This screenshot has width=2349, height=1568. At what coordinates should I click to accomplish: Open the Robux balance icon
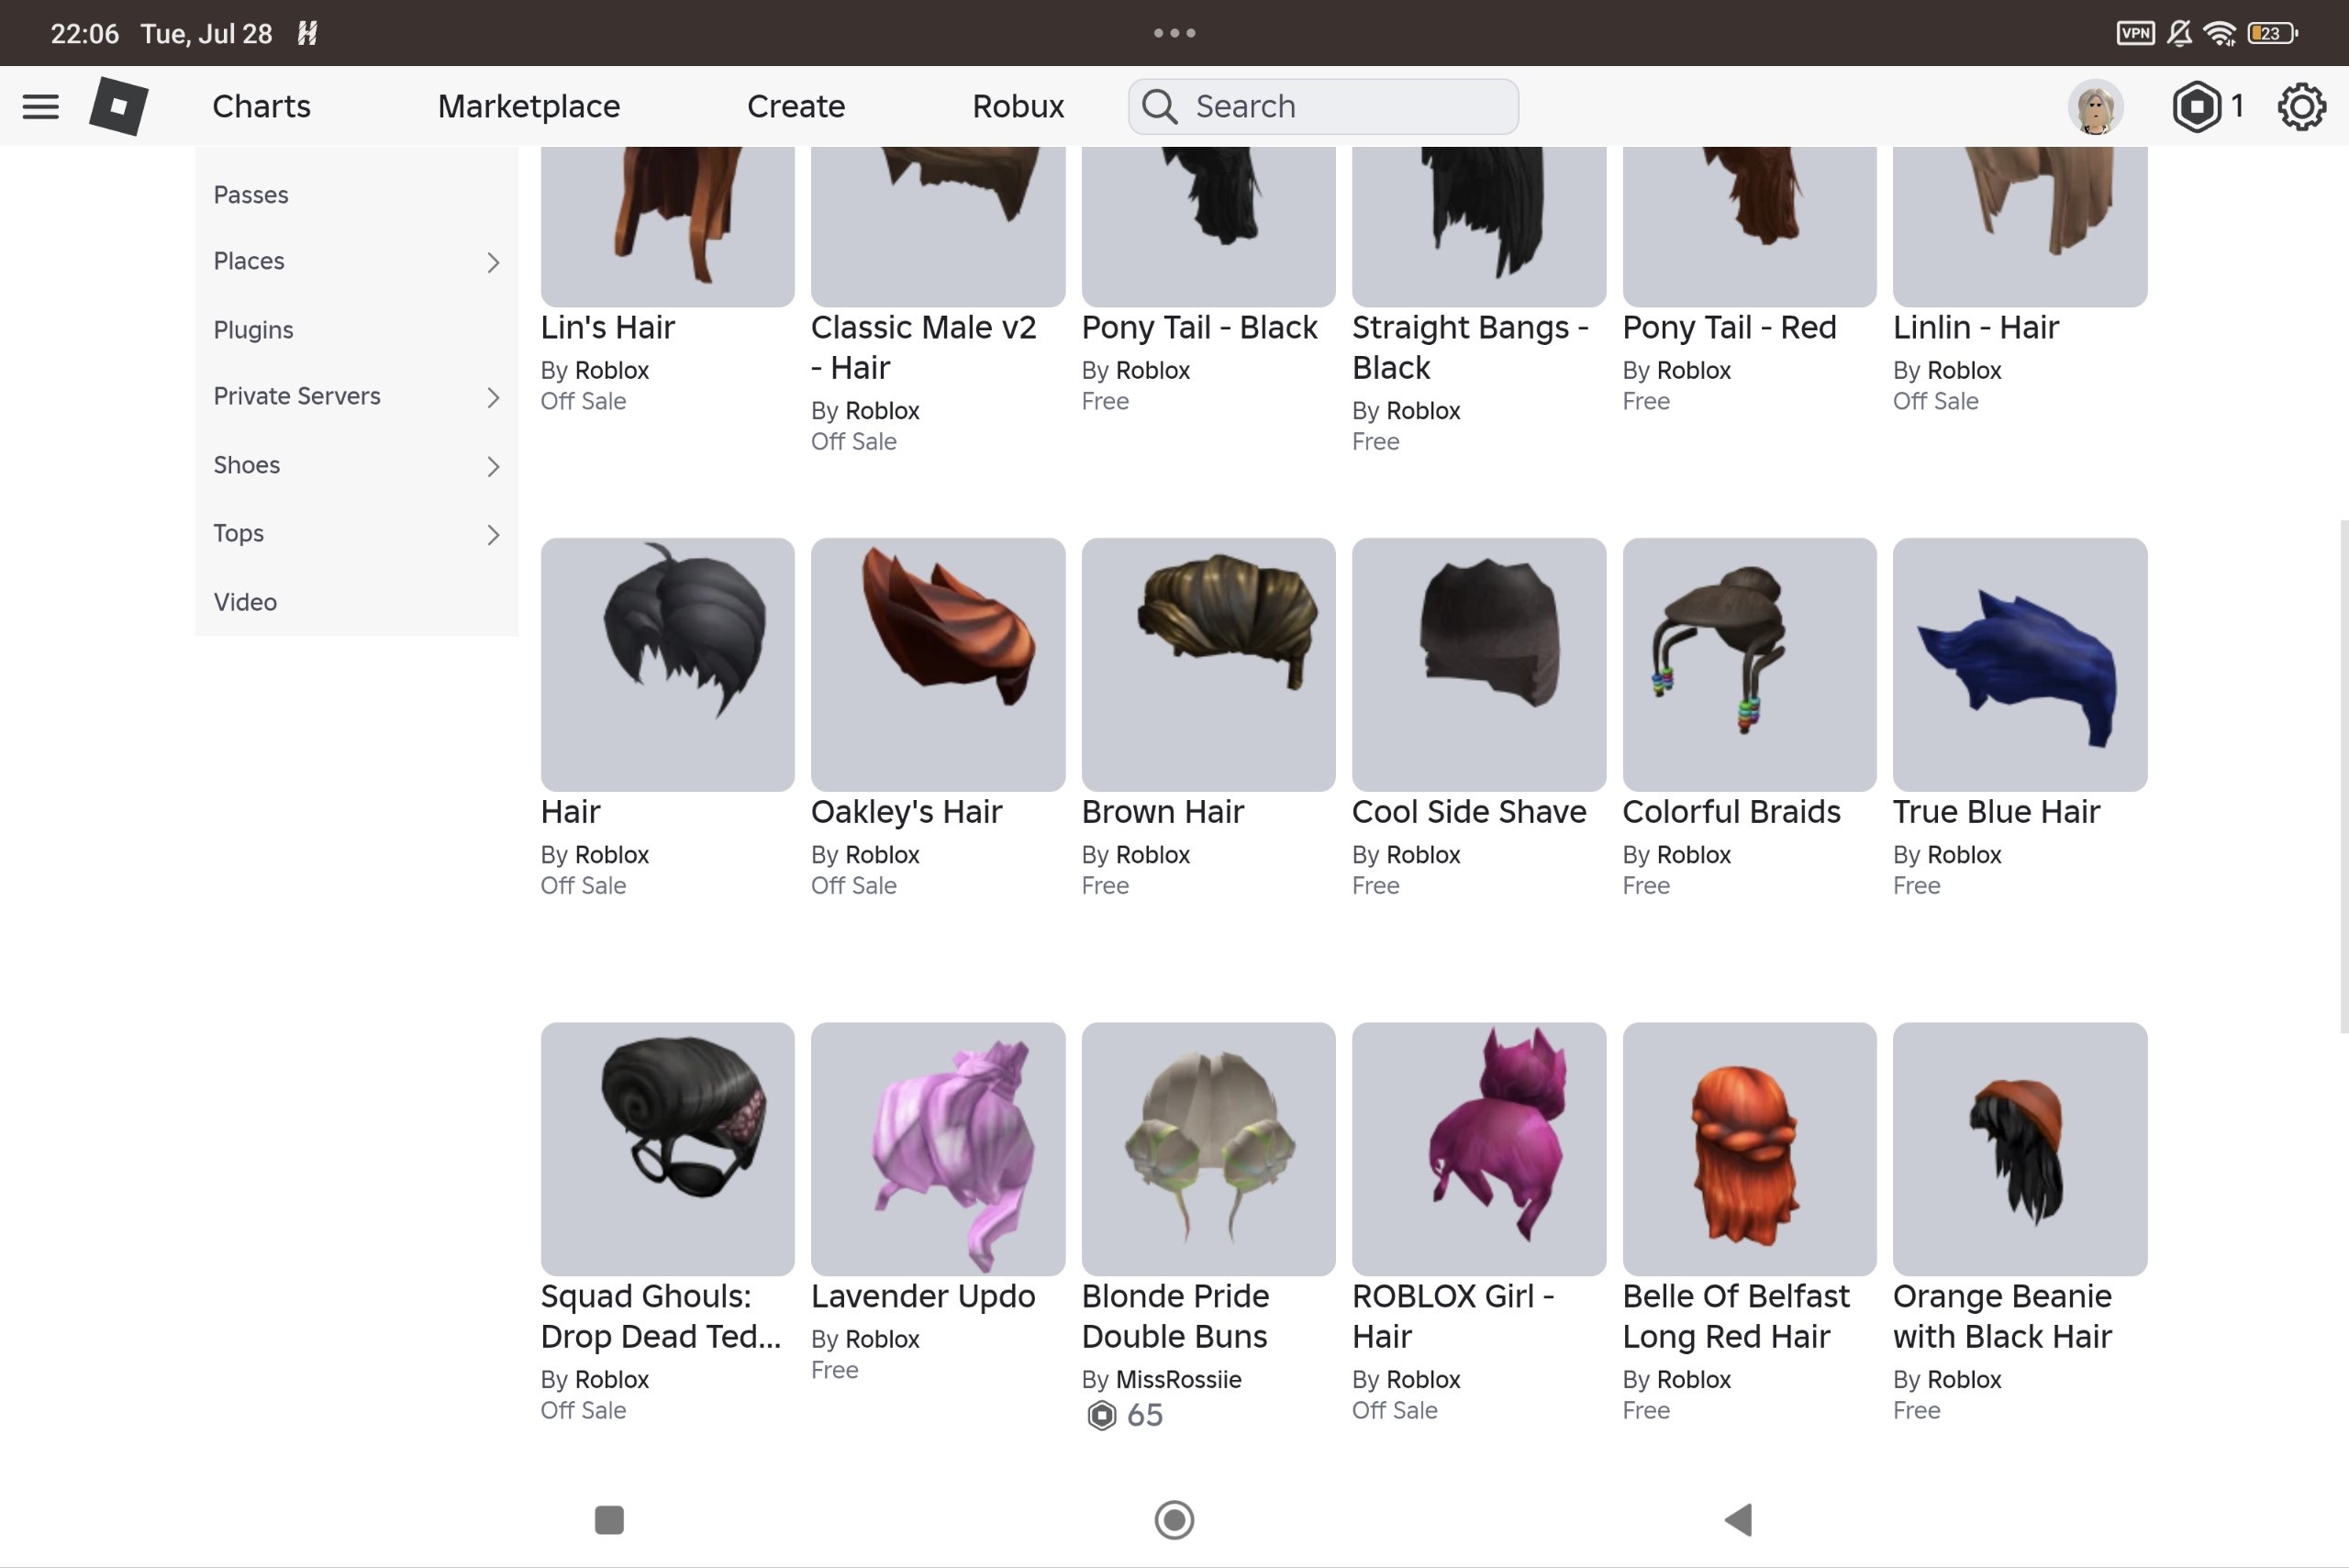pos(2196,106)
